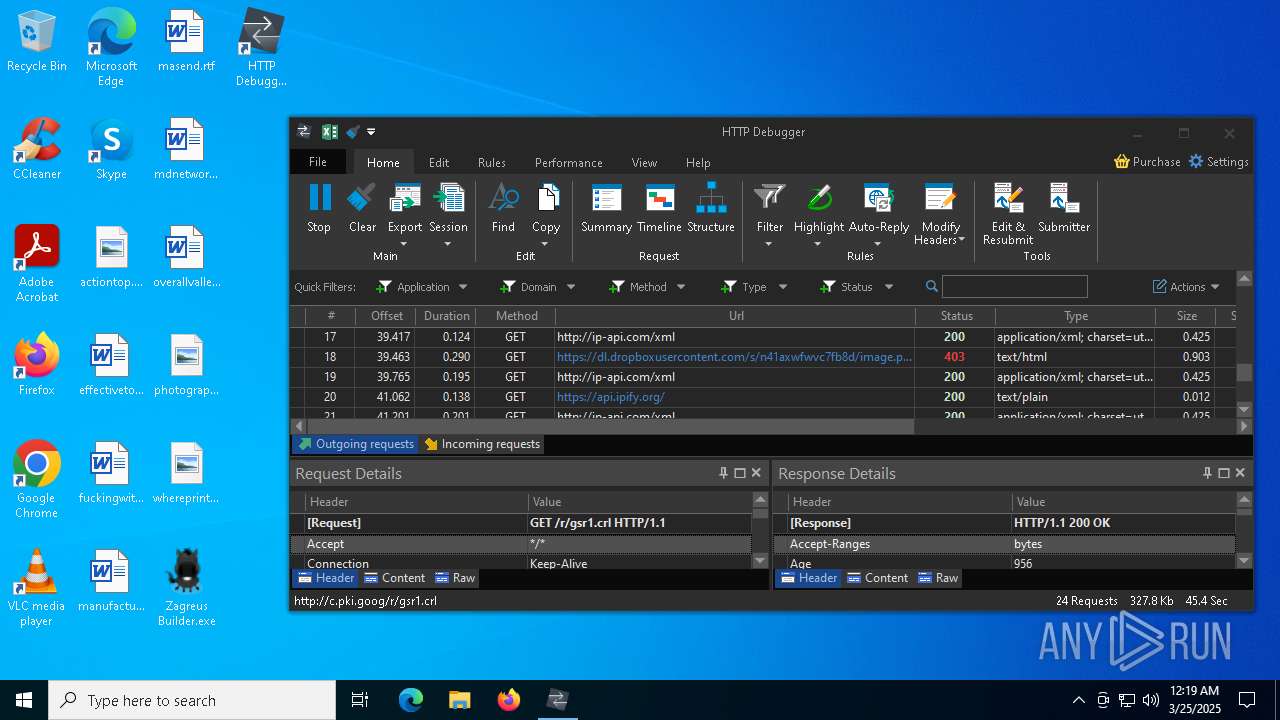Switch to the Performance ribbon tab
Image resolution: width=1280 pixels, height=720 pixels.
click(568, 162)
